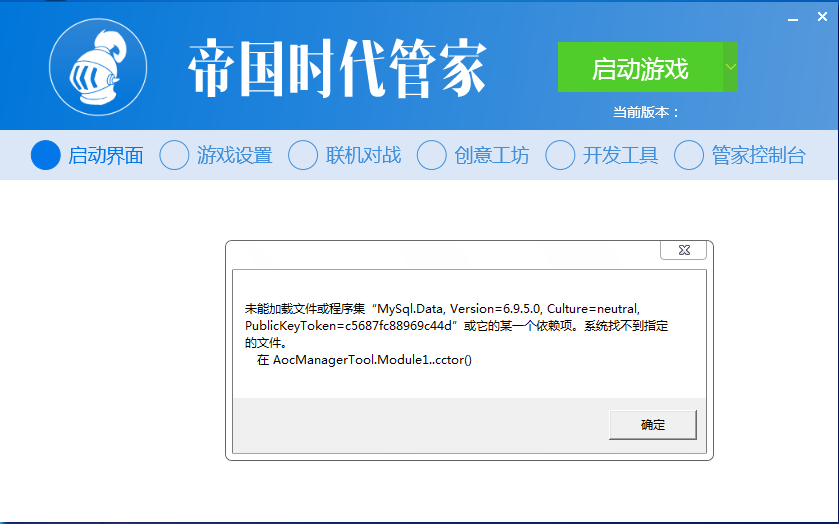Switch to the 游戏设置 tab label
839x524 pixels.
pos(234,155)
